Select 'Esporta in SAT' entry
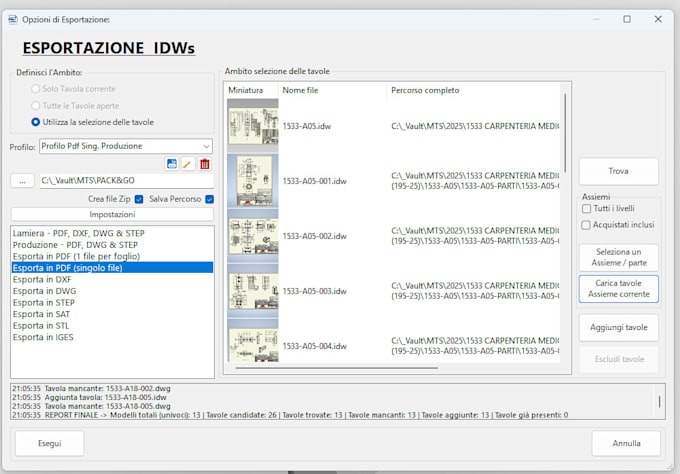Image resolution: width=680 pixels, height=474 pixels. (x=112, y=314)
